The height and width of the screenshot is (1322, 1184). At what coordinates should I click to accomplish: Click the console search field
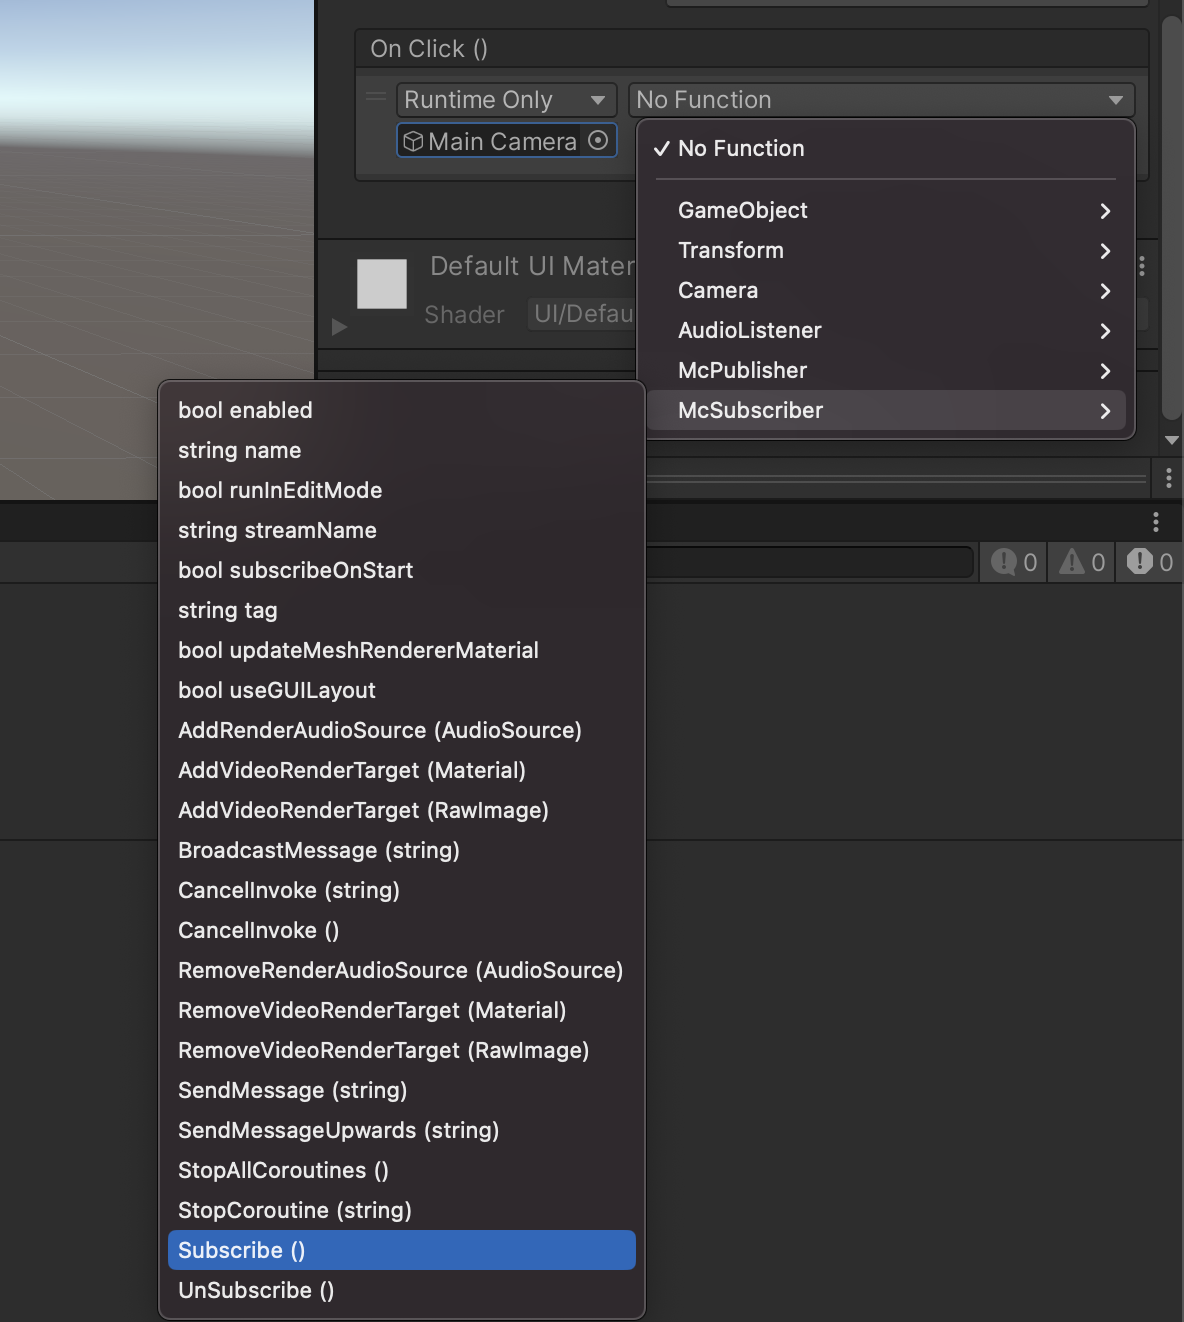pos(810,562)
